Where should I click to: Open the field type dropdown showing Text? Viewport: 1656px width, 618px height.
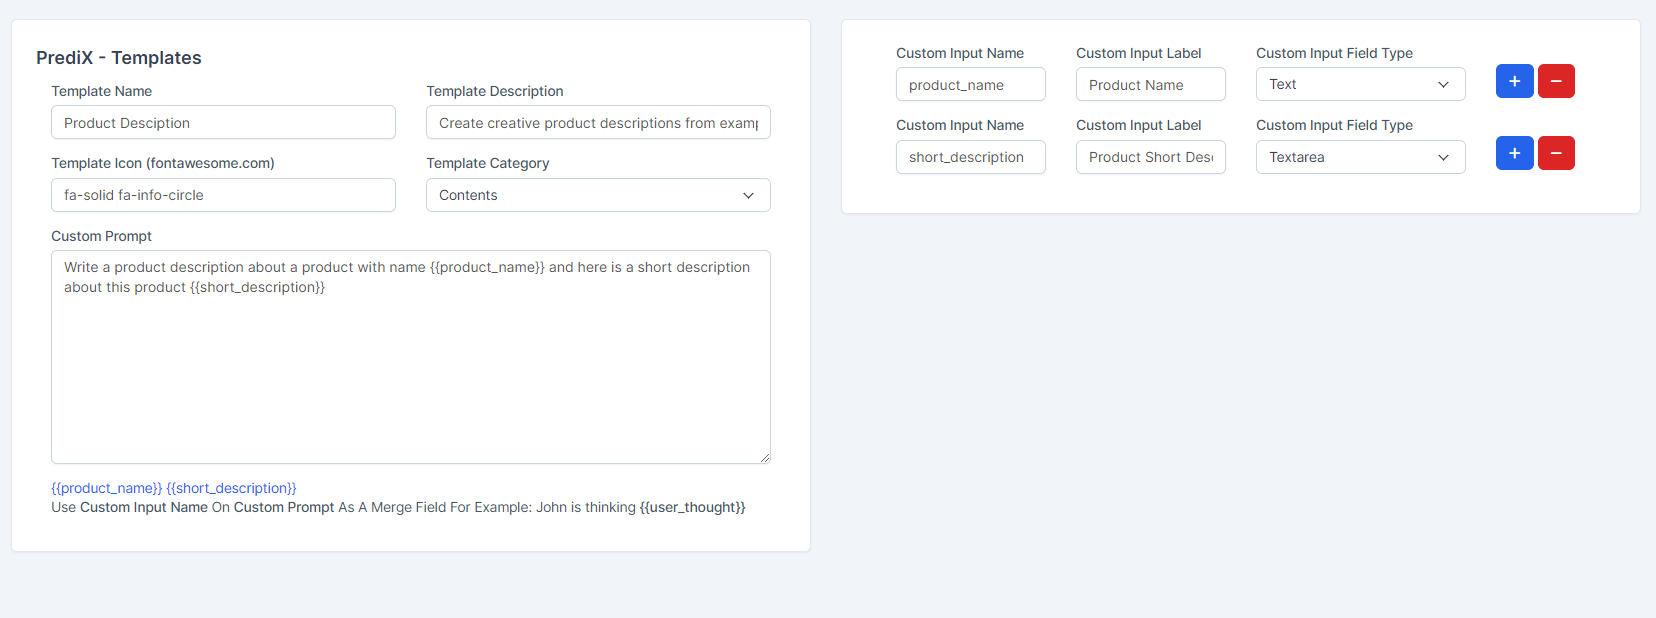point(1360,84)
